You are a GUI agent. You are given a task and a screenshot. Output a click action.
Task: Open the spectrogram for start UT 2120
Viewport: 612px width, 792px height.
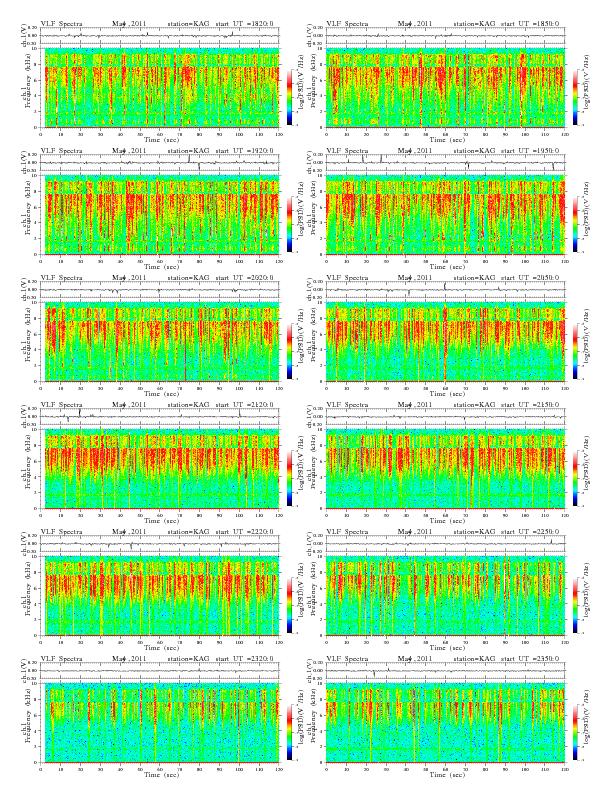click(162, 469)
